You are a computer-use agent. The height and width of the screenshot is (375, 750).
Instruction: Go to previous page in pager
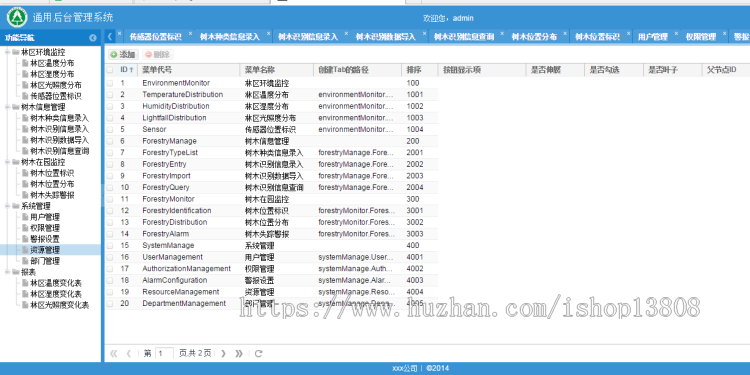[128, 353]
